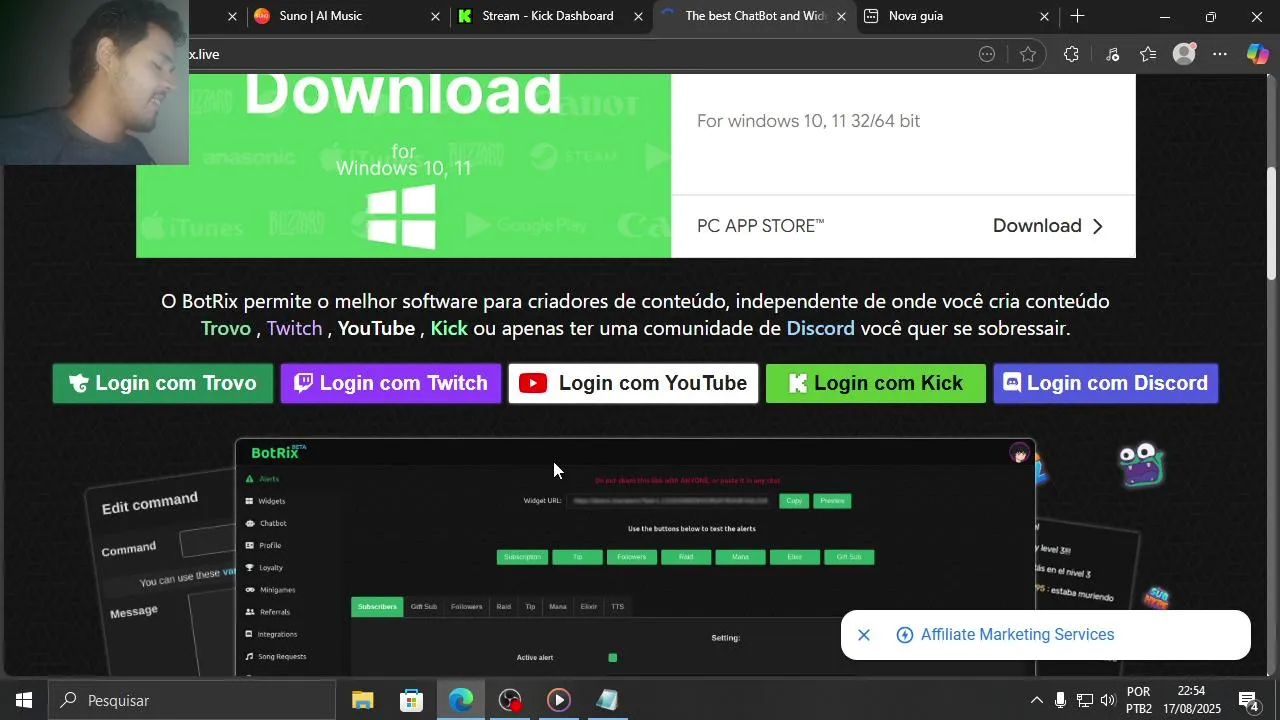Image resolution: width=1280 pixels, height=720 pixels.
Task: Open the browser profile avatar
Action: click(1184, 54)
